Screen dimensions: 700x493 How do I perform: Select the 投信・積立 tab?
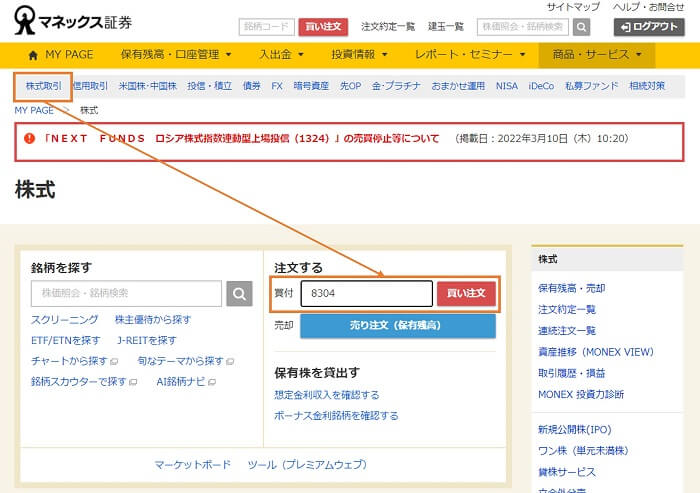pyautogui.click(x=210, y=86)
